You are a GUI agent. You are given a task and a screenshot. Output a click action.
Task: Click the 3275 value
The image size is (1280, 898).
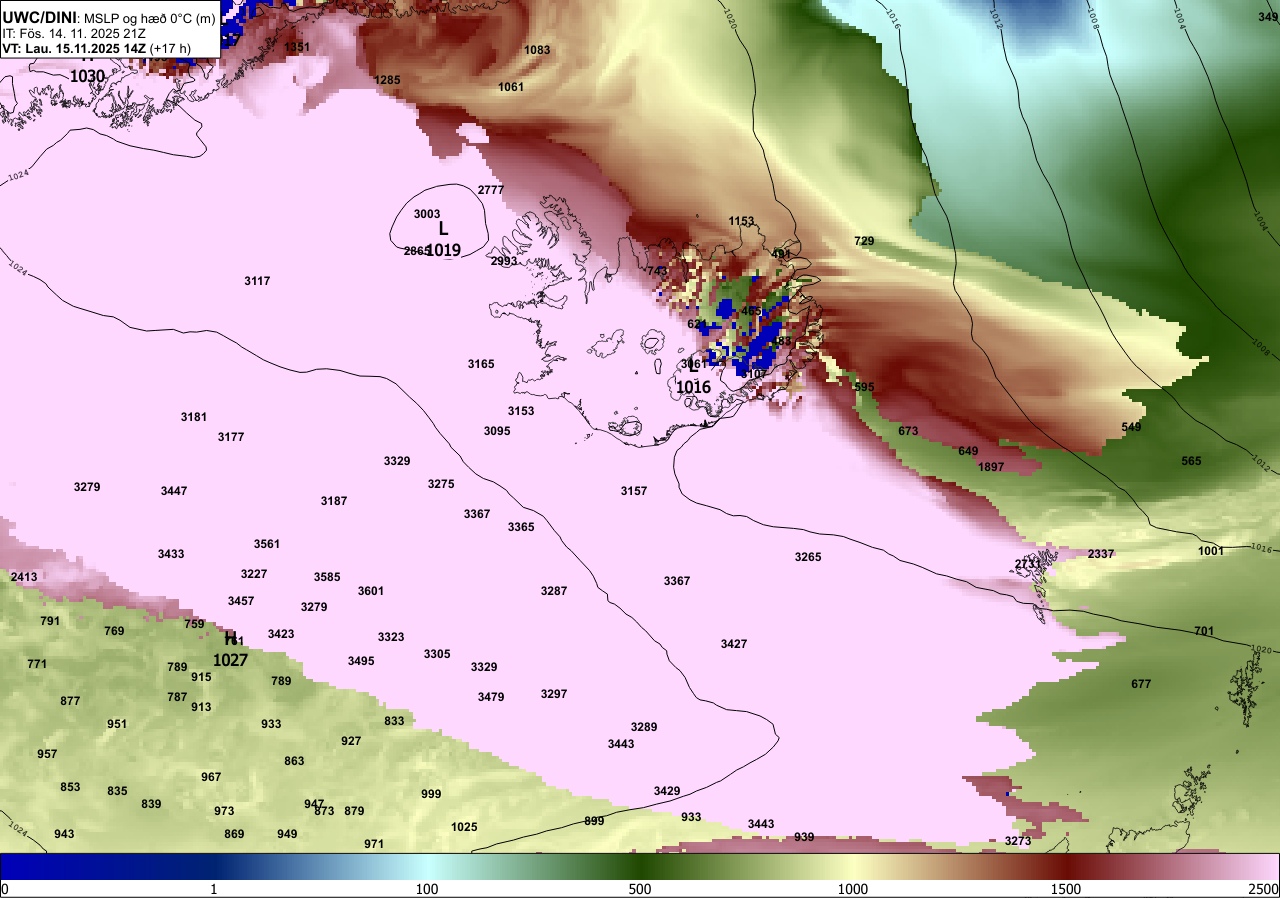(x=441, y=484)
